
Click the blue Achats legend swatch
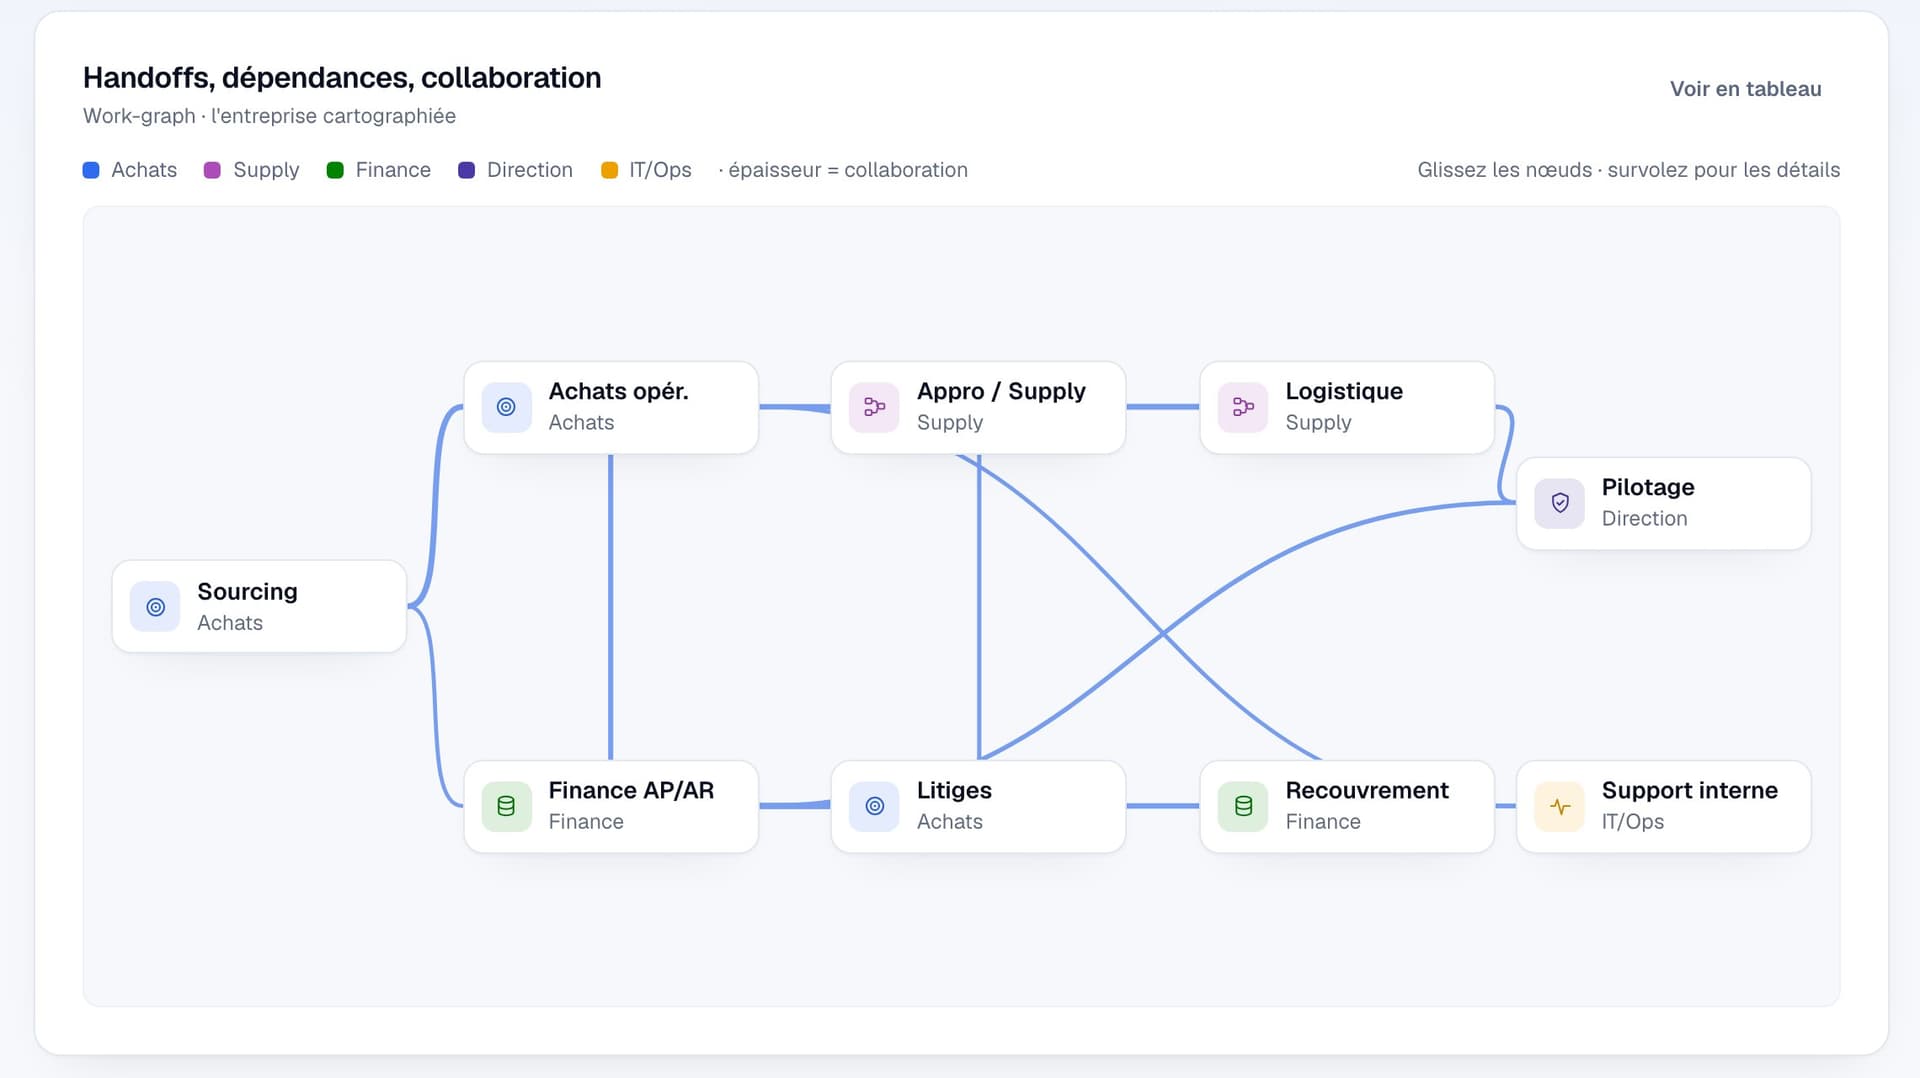click(91, 170)
